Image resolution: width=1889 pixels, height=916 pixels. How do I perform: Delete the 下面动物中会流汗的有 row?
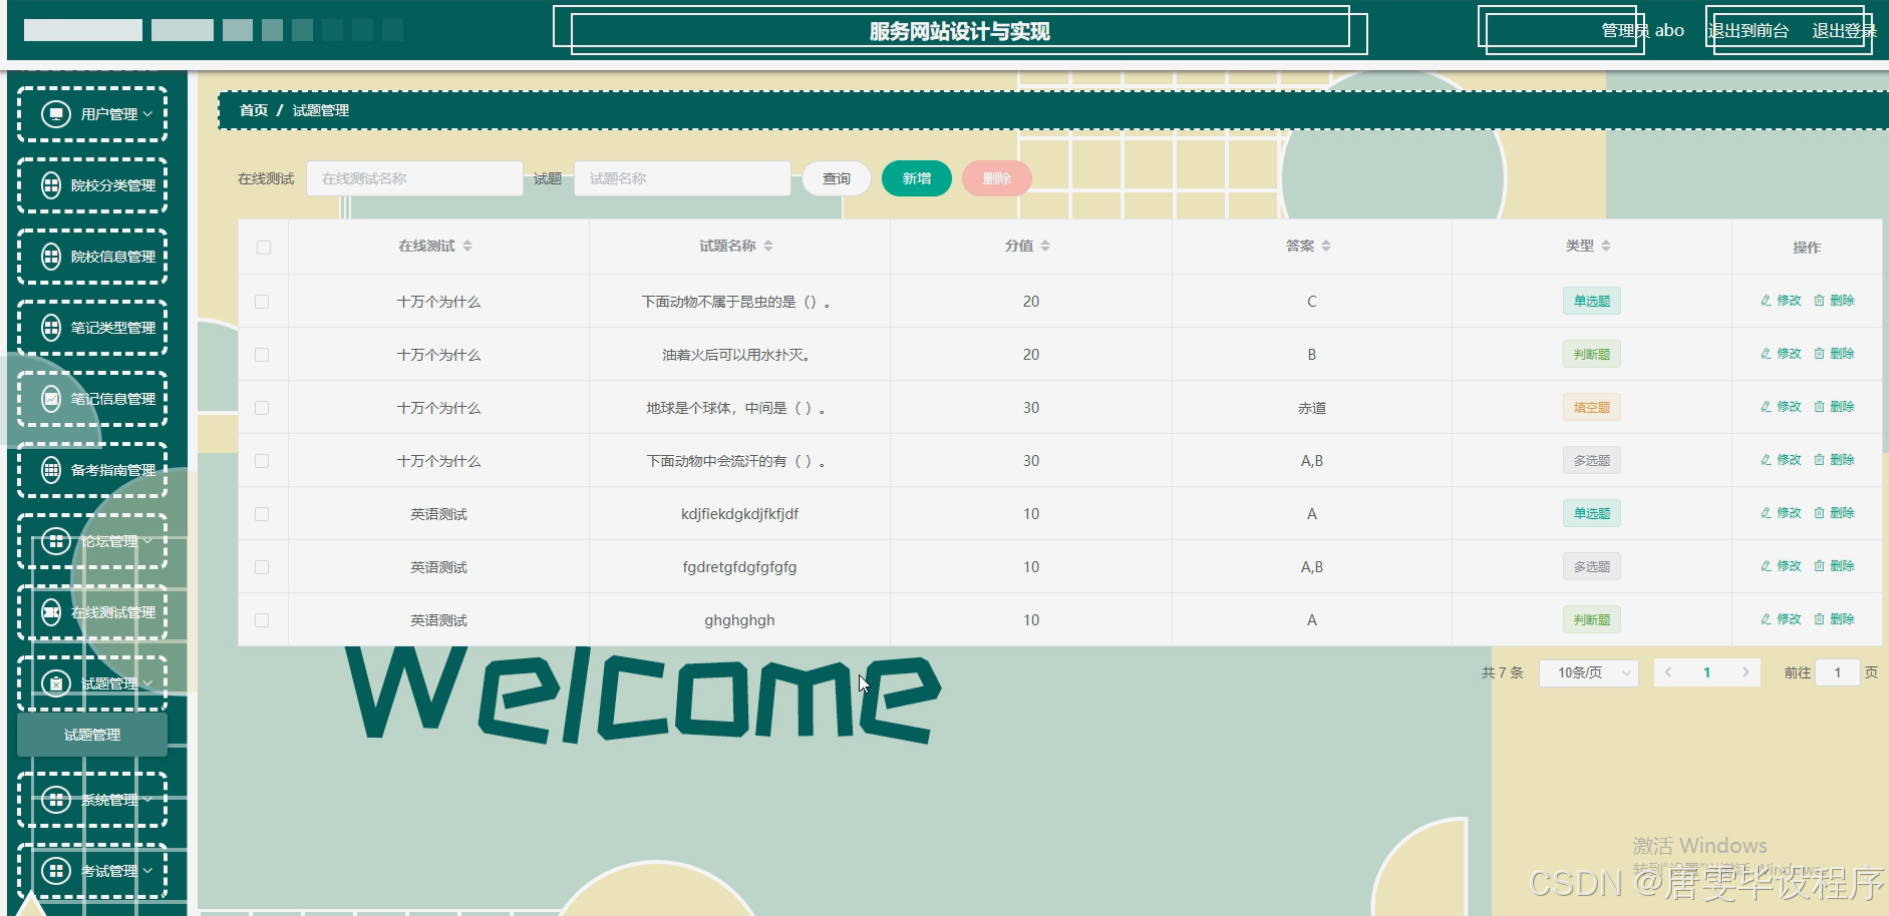tap(1834, 460)
